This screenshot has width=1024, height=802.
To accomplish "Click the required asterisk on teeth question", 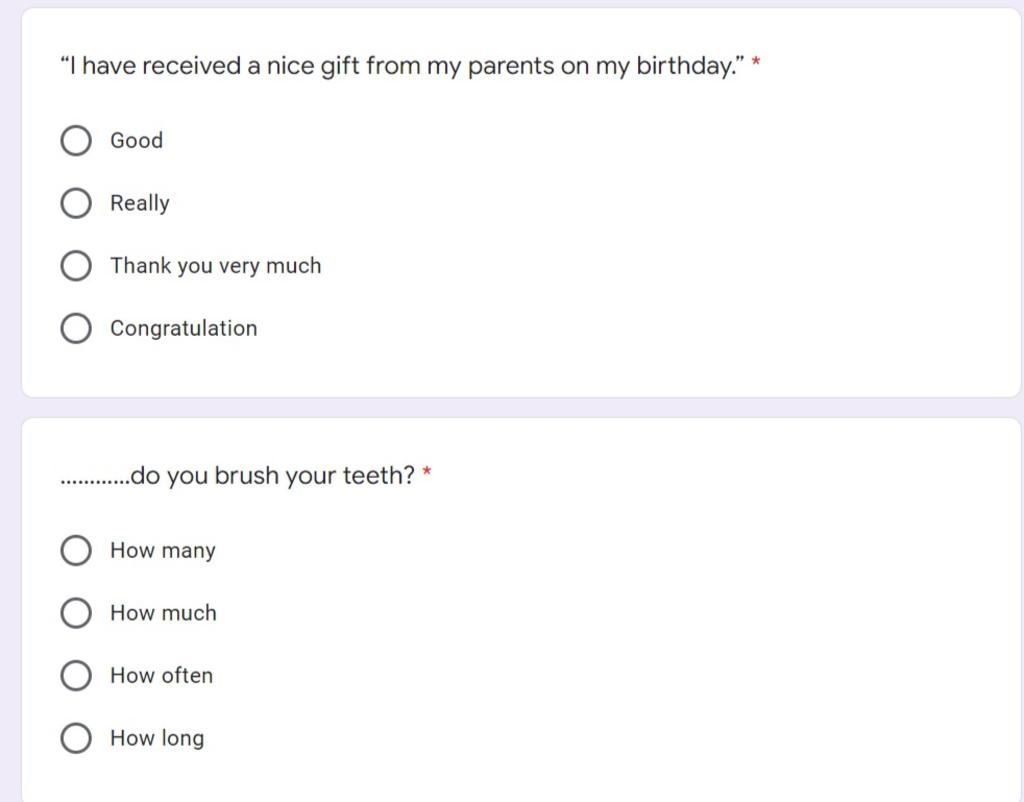I will pyautogui.click(x=426, y=472).
